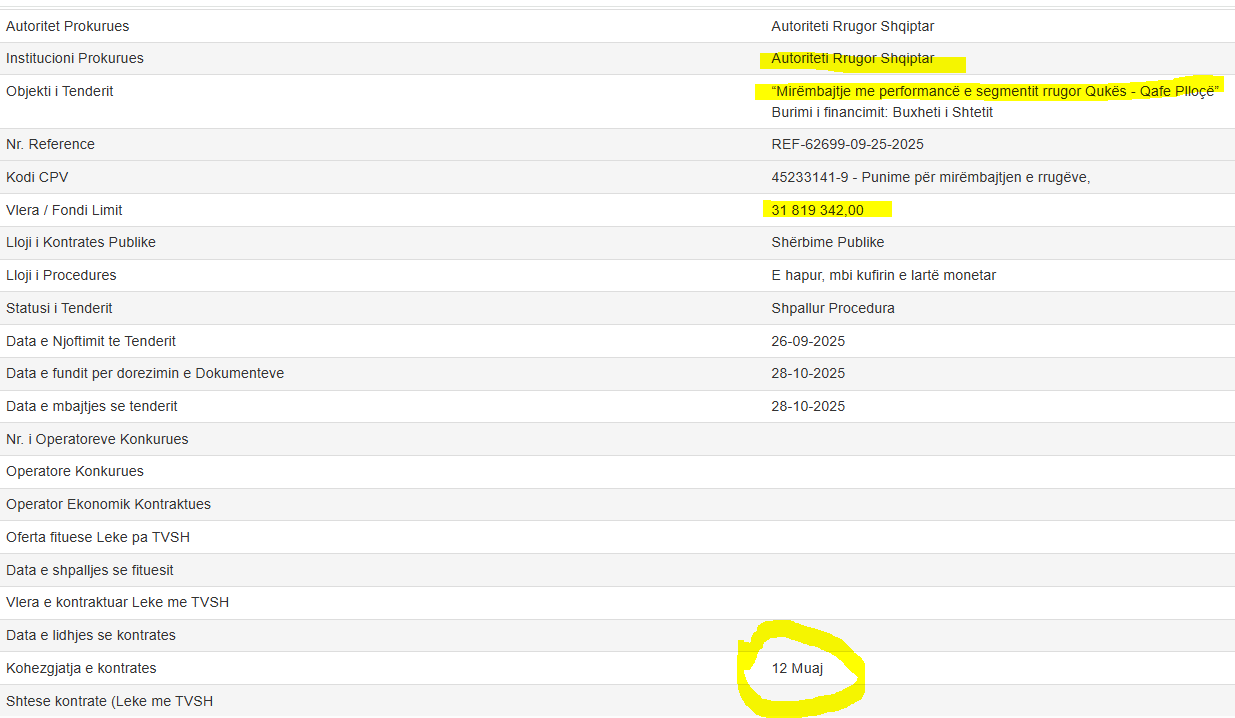
Task: Click the procedure type E hapur, mbi kufirin value
Action: click(x=883, y=275)
